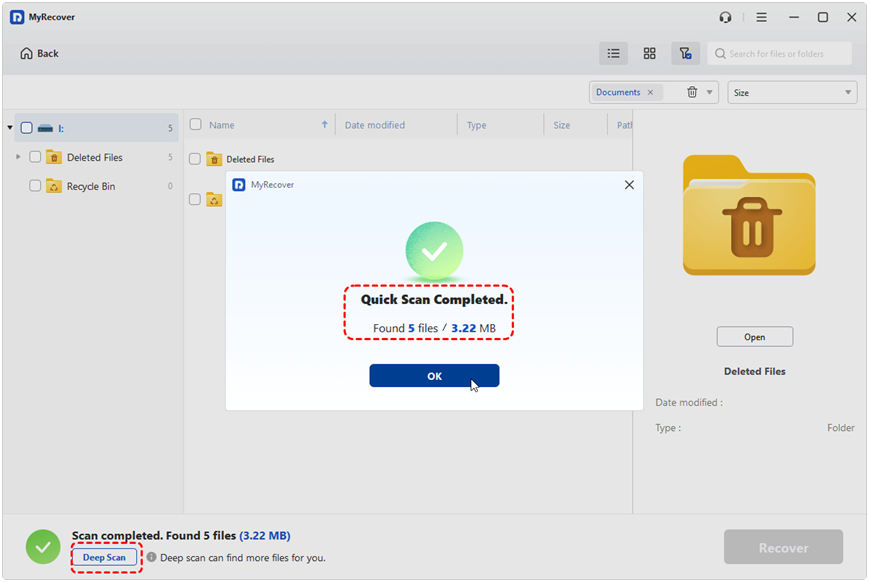Open the hamburger menu in title bar

click(761, 18)
